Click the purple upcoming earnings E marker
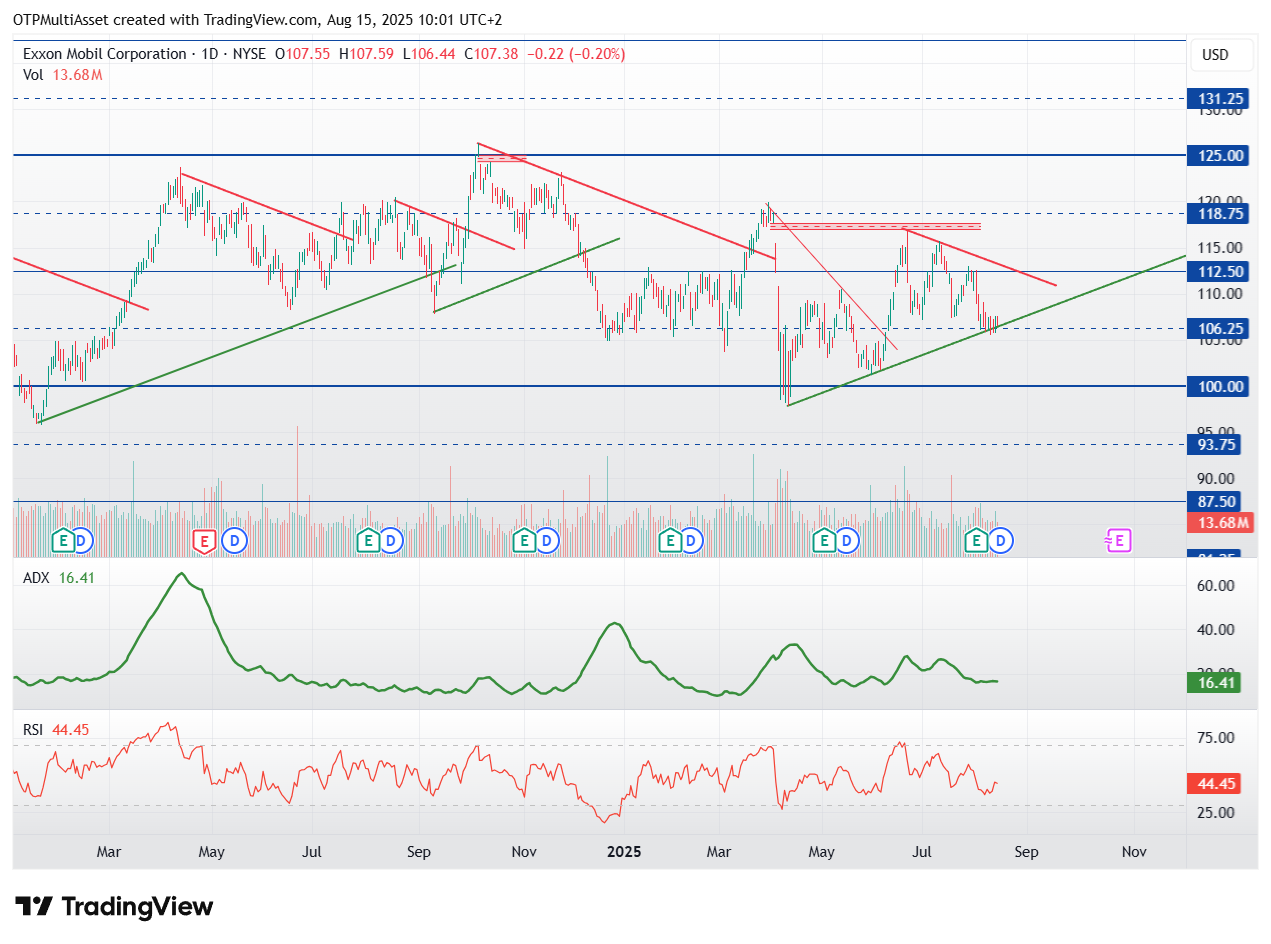This screenshot has height=944, width=1271. click(1118, 541)
